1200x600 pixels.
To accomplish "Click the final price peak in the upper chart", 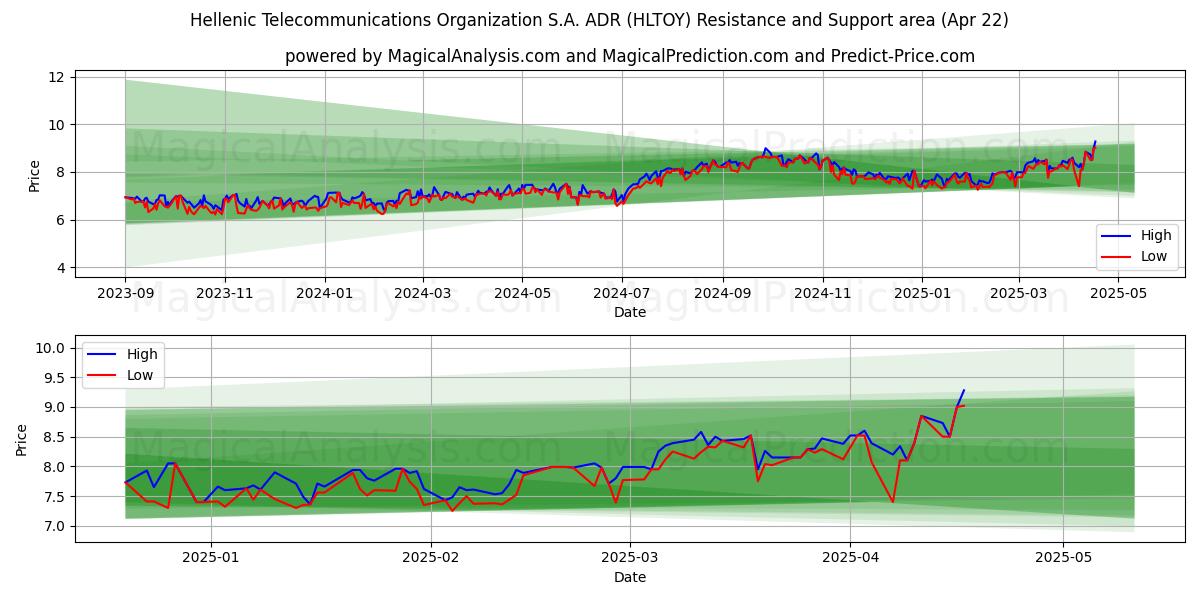I will pos(1095,142).
